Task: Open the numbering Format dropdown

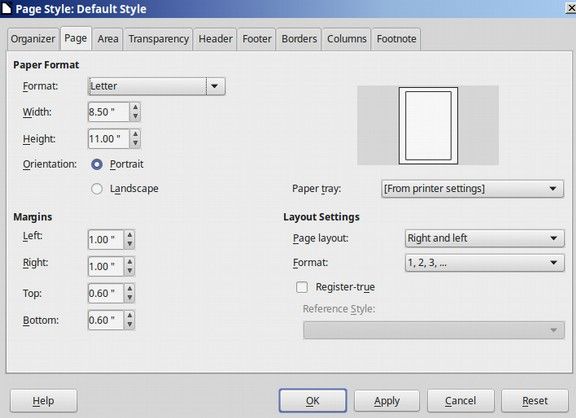Action: click(485, 263)
